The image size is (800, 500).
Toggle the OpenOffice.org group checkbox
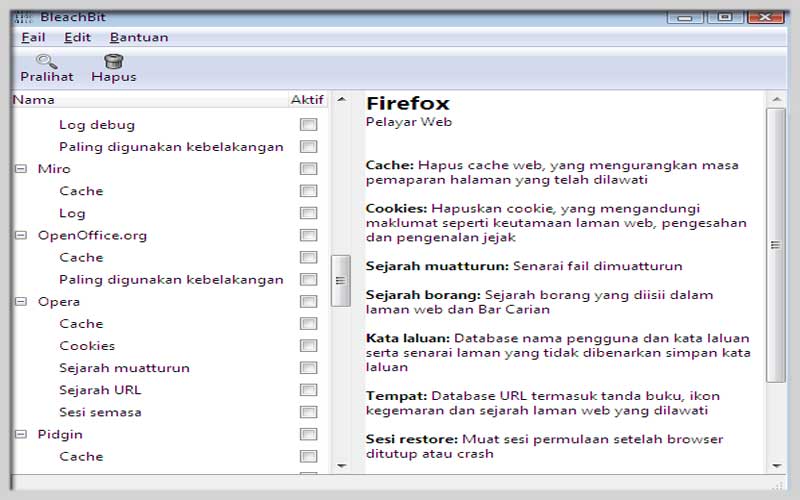tap(308, 235)
